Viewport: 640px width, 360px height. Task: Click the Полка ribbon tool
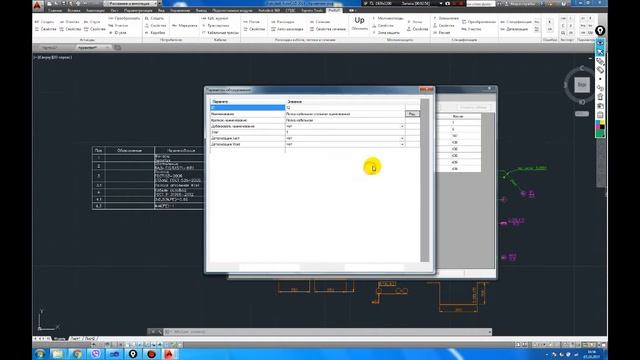pyautogui.click(x=251, y=22)
